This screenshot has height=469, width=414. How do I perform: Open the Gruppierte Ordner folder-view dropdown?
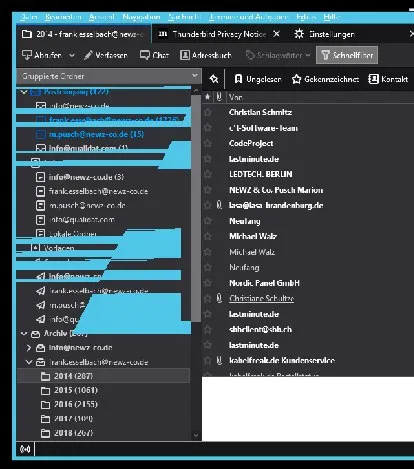tap(109, 76)
